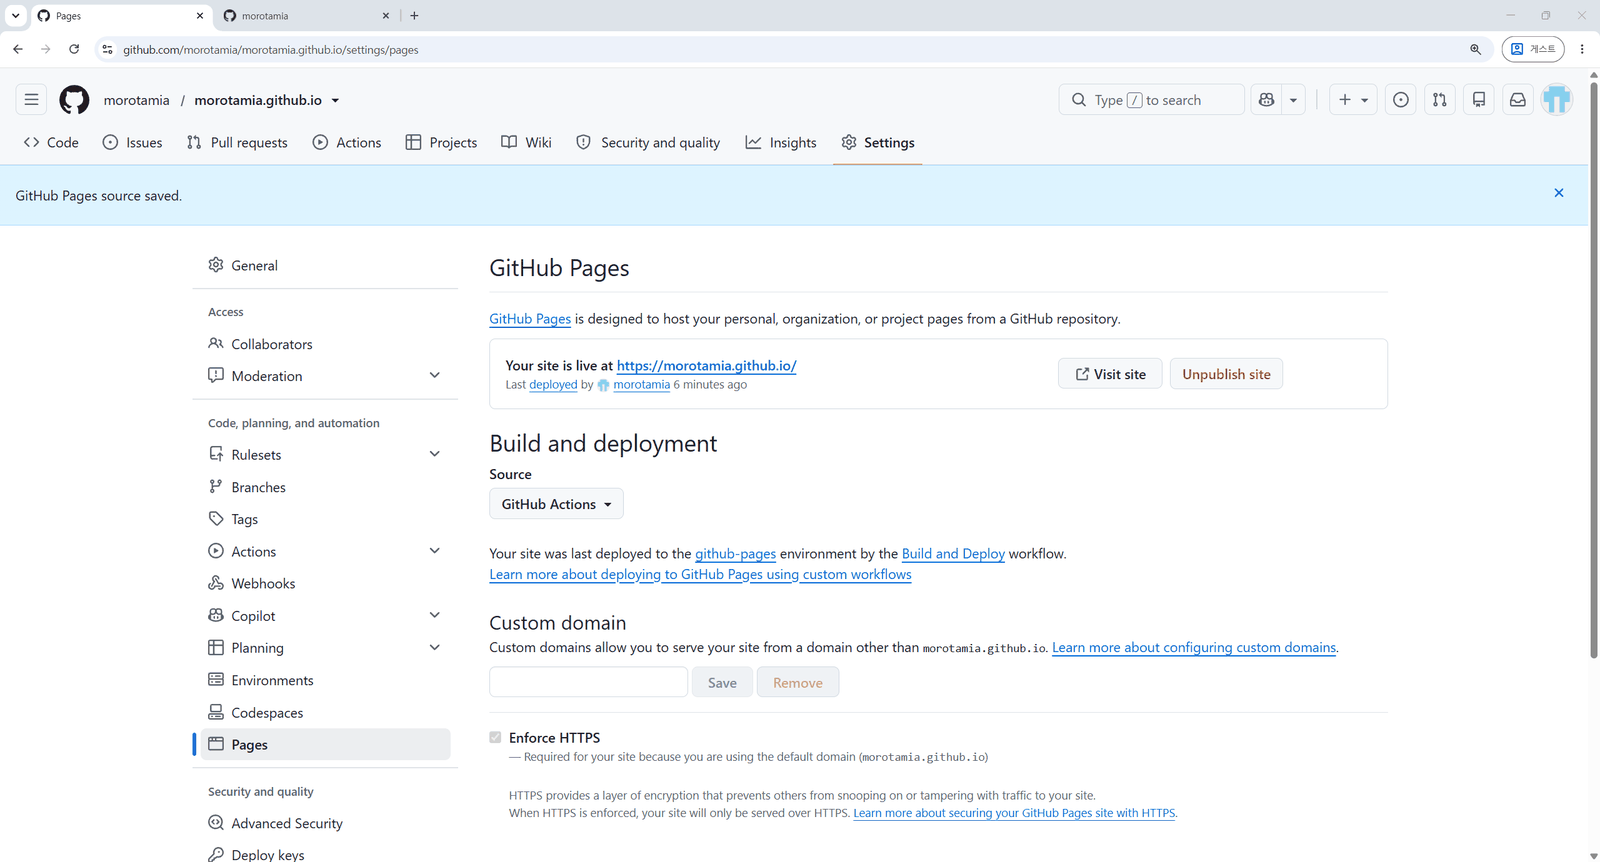This screenshot has width=1600, height=862.
Task: Open the GitHub homepage logo
Action: click(x=74, y=100)
